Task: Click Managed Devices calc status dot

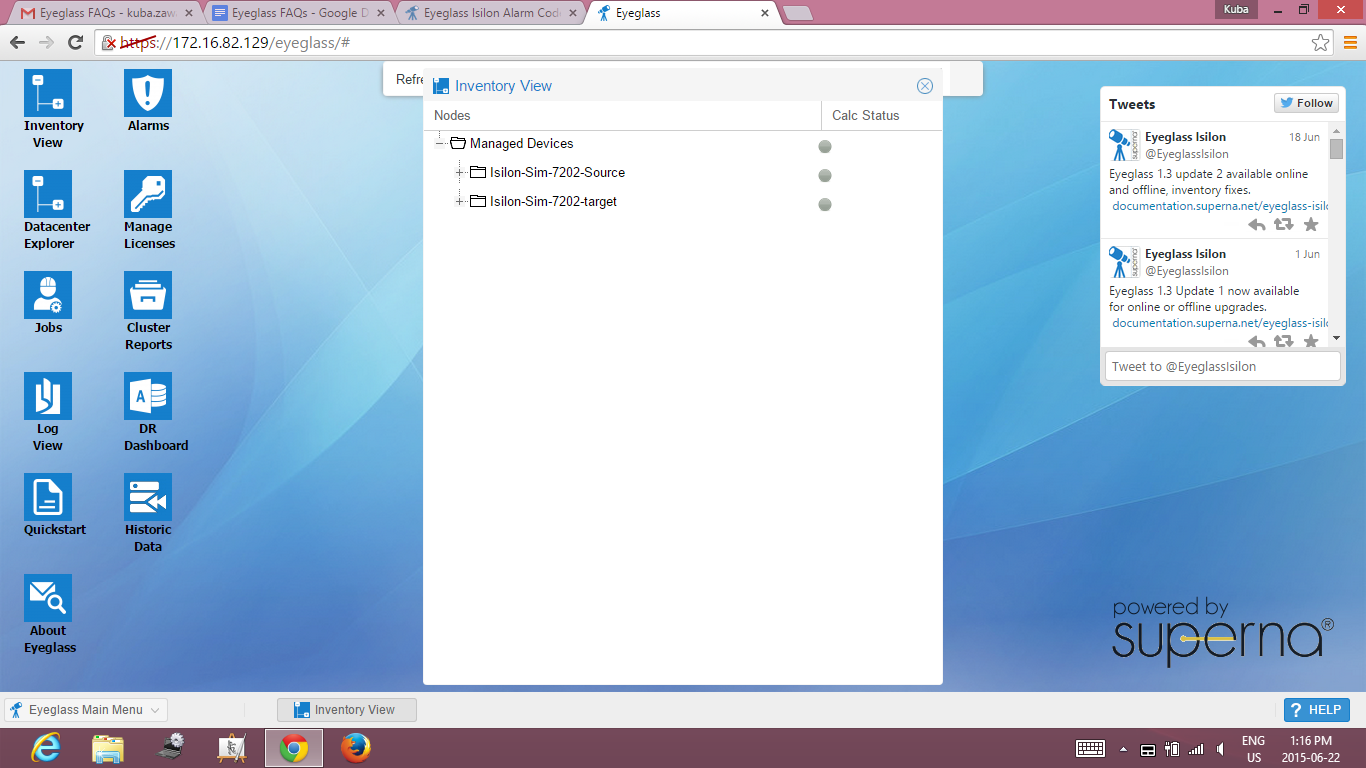Action: (825, 146)
